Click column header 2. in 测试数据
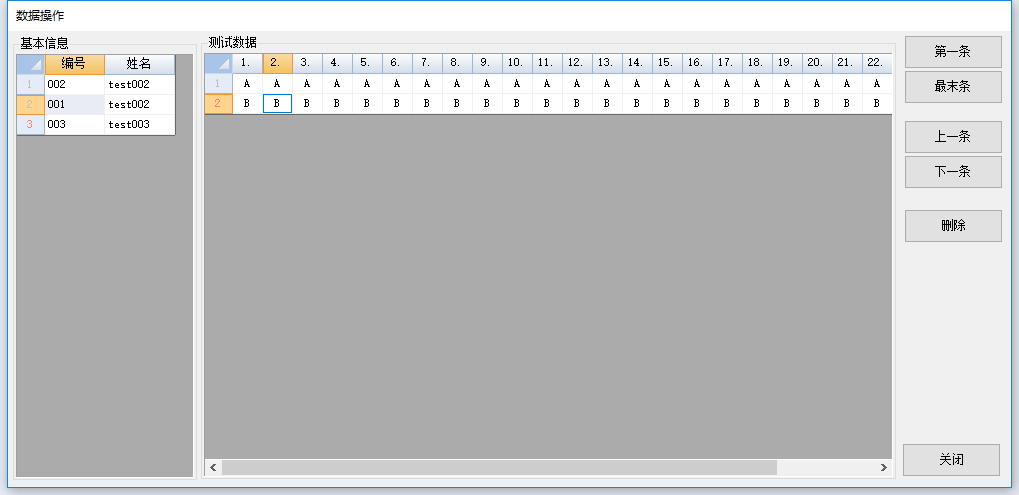The image size is (1019, 495). pyautogui.click(x=277, y=64)
